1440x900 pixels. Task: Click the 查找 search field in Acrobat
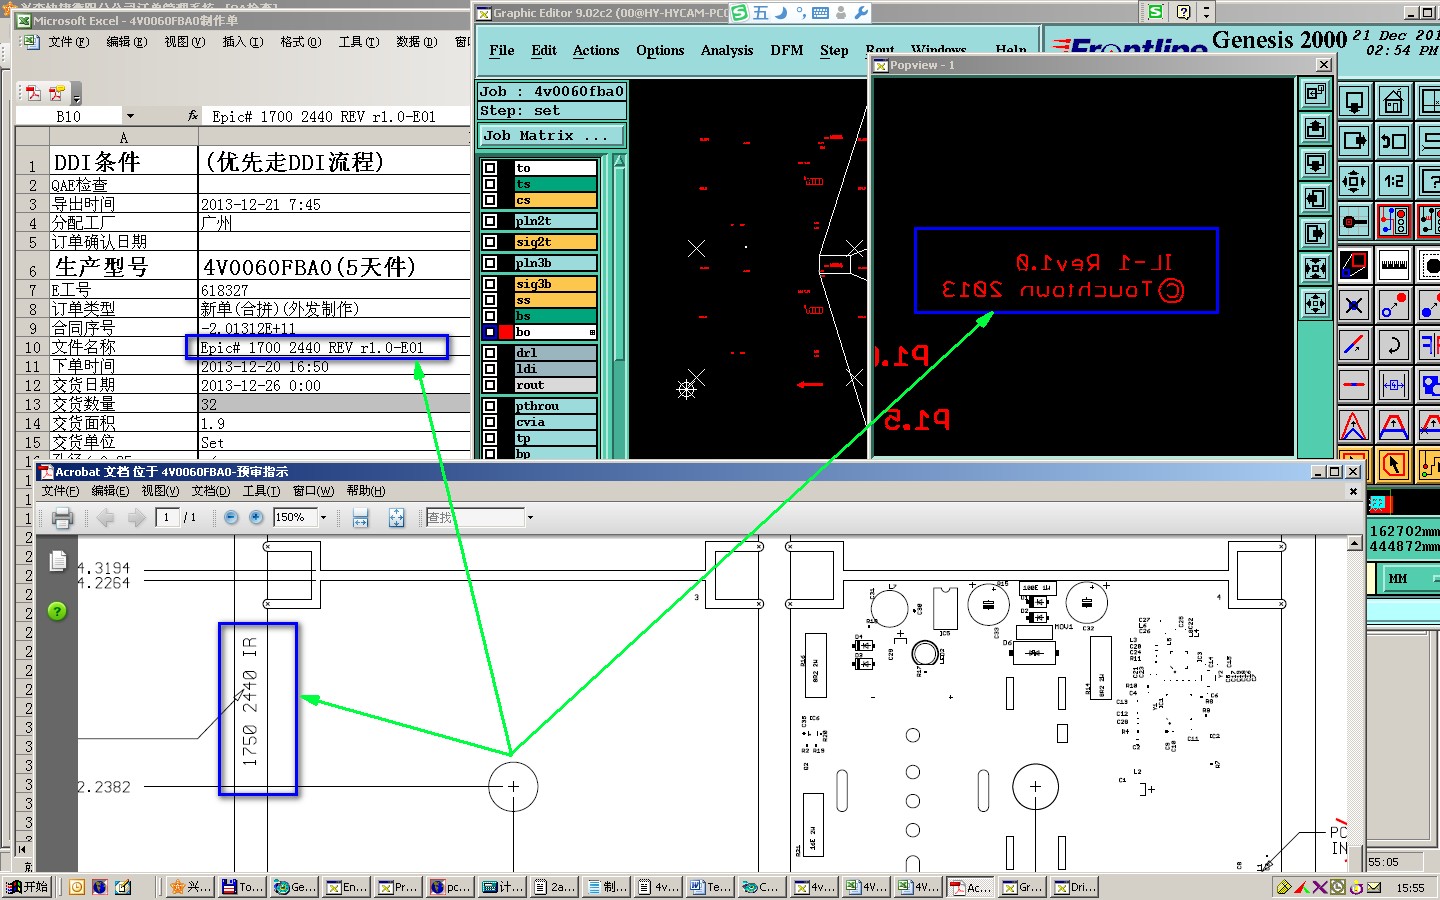(475, 518)
